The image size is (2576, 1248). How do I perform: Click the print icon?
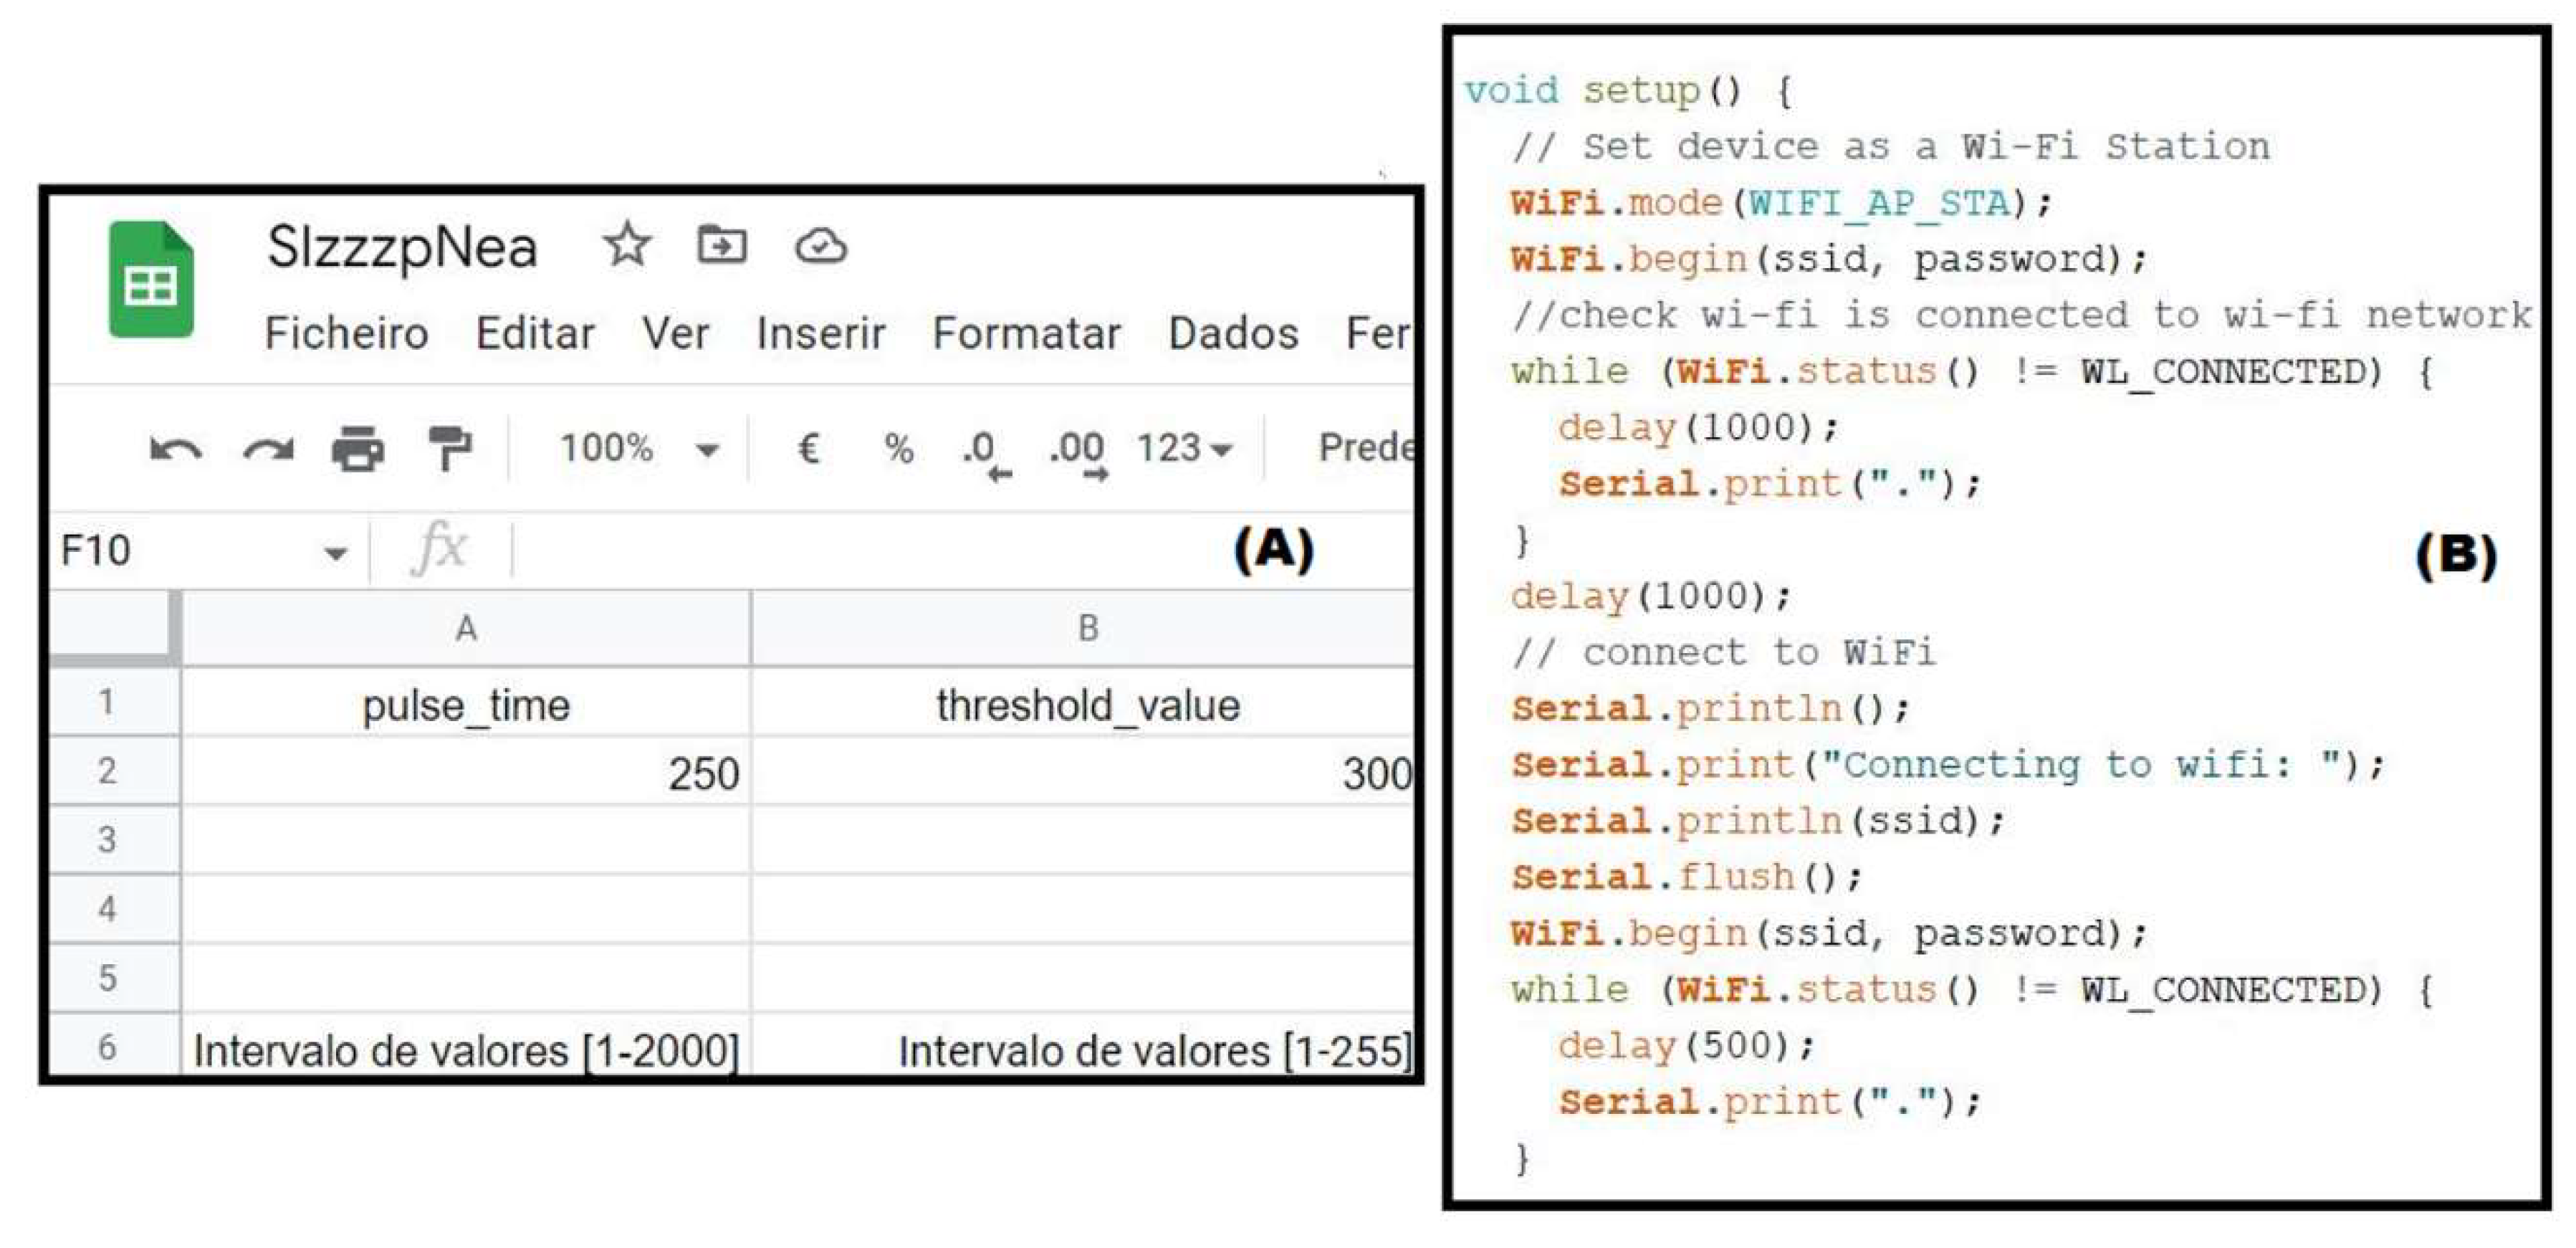click(x=357, y=448)
